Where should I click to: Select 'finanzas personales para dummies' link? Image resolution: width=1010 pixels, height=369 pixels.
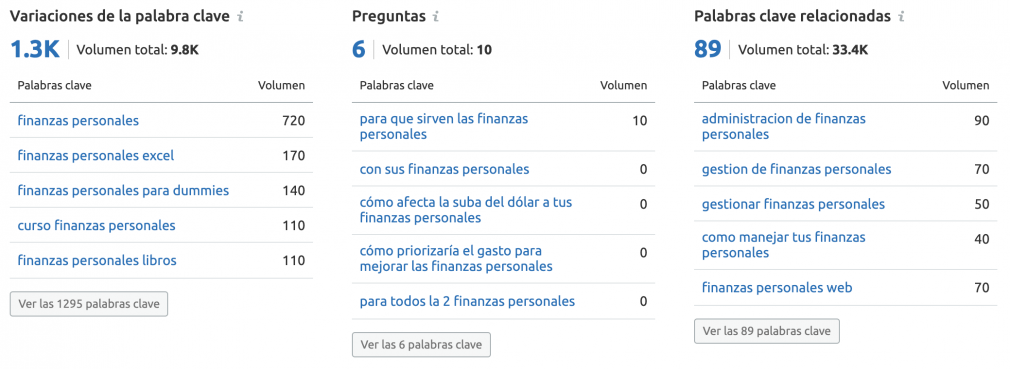tap(123, 191)
